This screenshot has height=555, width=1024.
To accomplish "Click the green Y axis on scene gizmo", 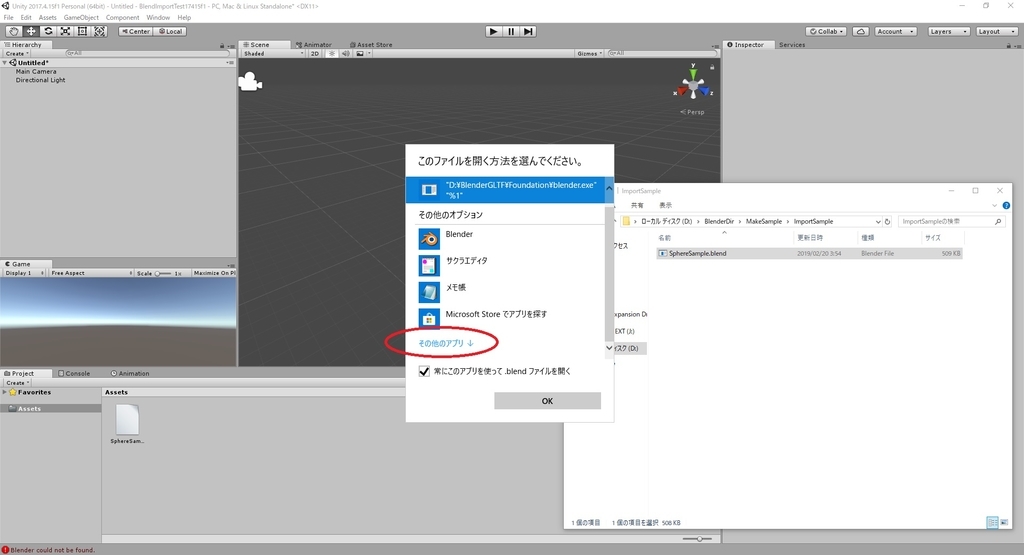I will [693, 72].
